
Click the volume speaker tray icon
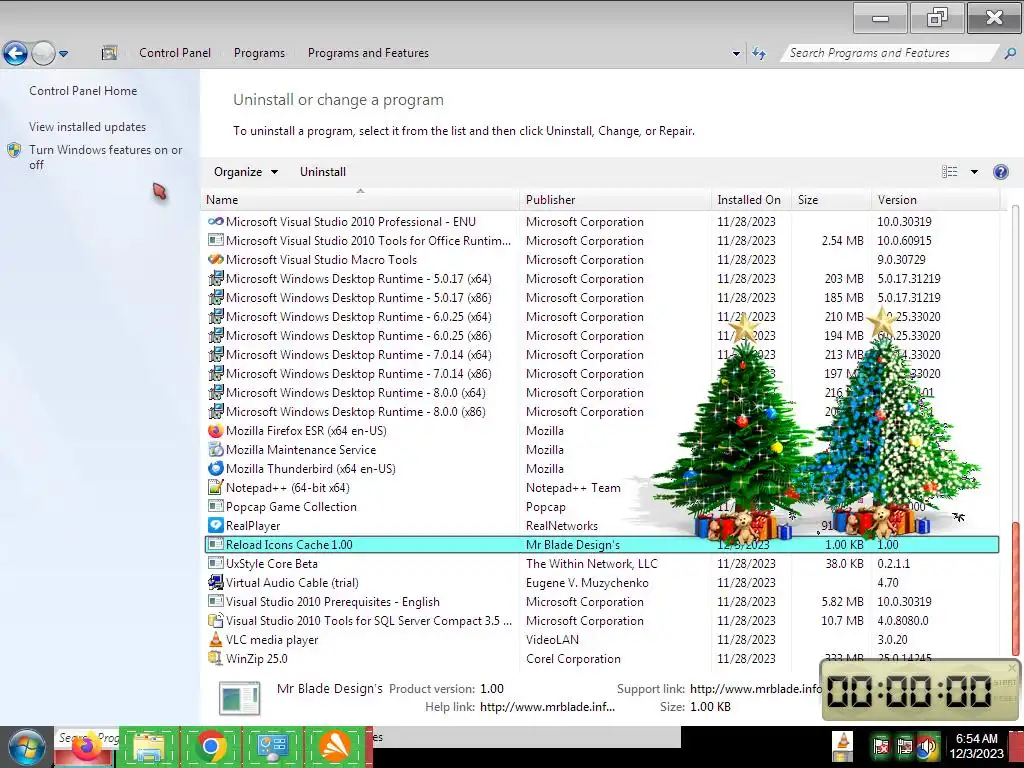(926, 746)
